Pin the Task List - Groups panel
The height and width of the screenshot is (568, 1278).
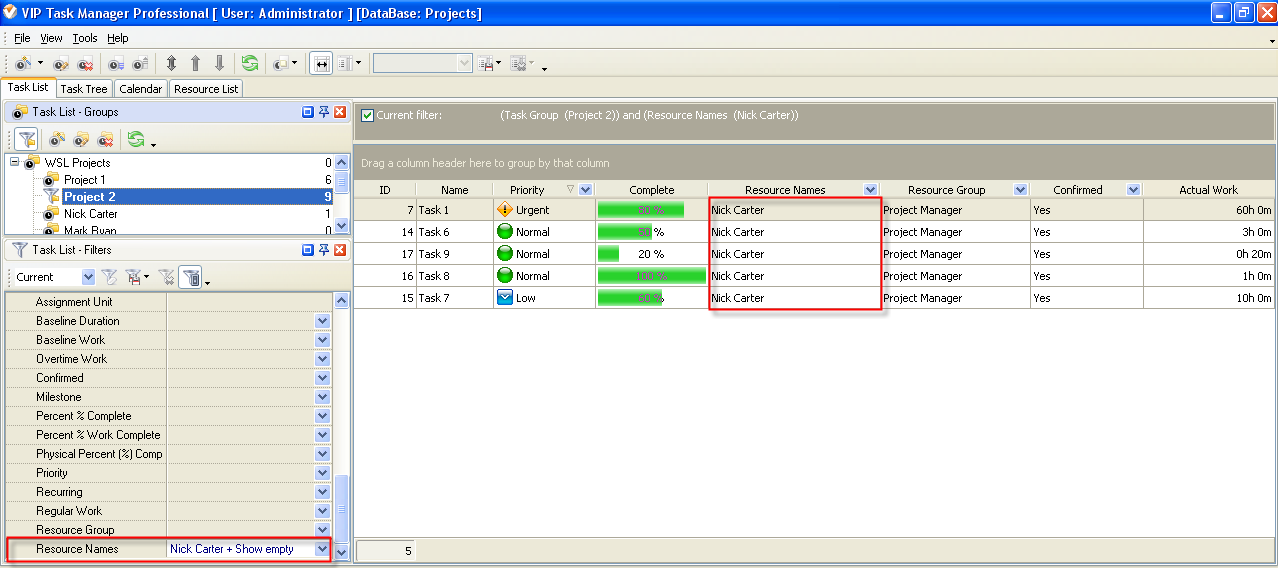(324, 112)
